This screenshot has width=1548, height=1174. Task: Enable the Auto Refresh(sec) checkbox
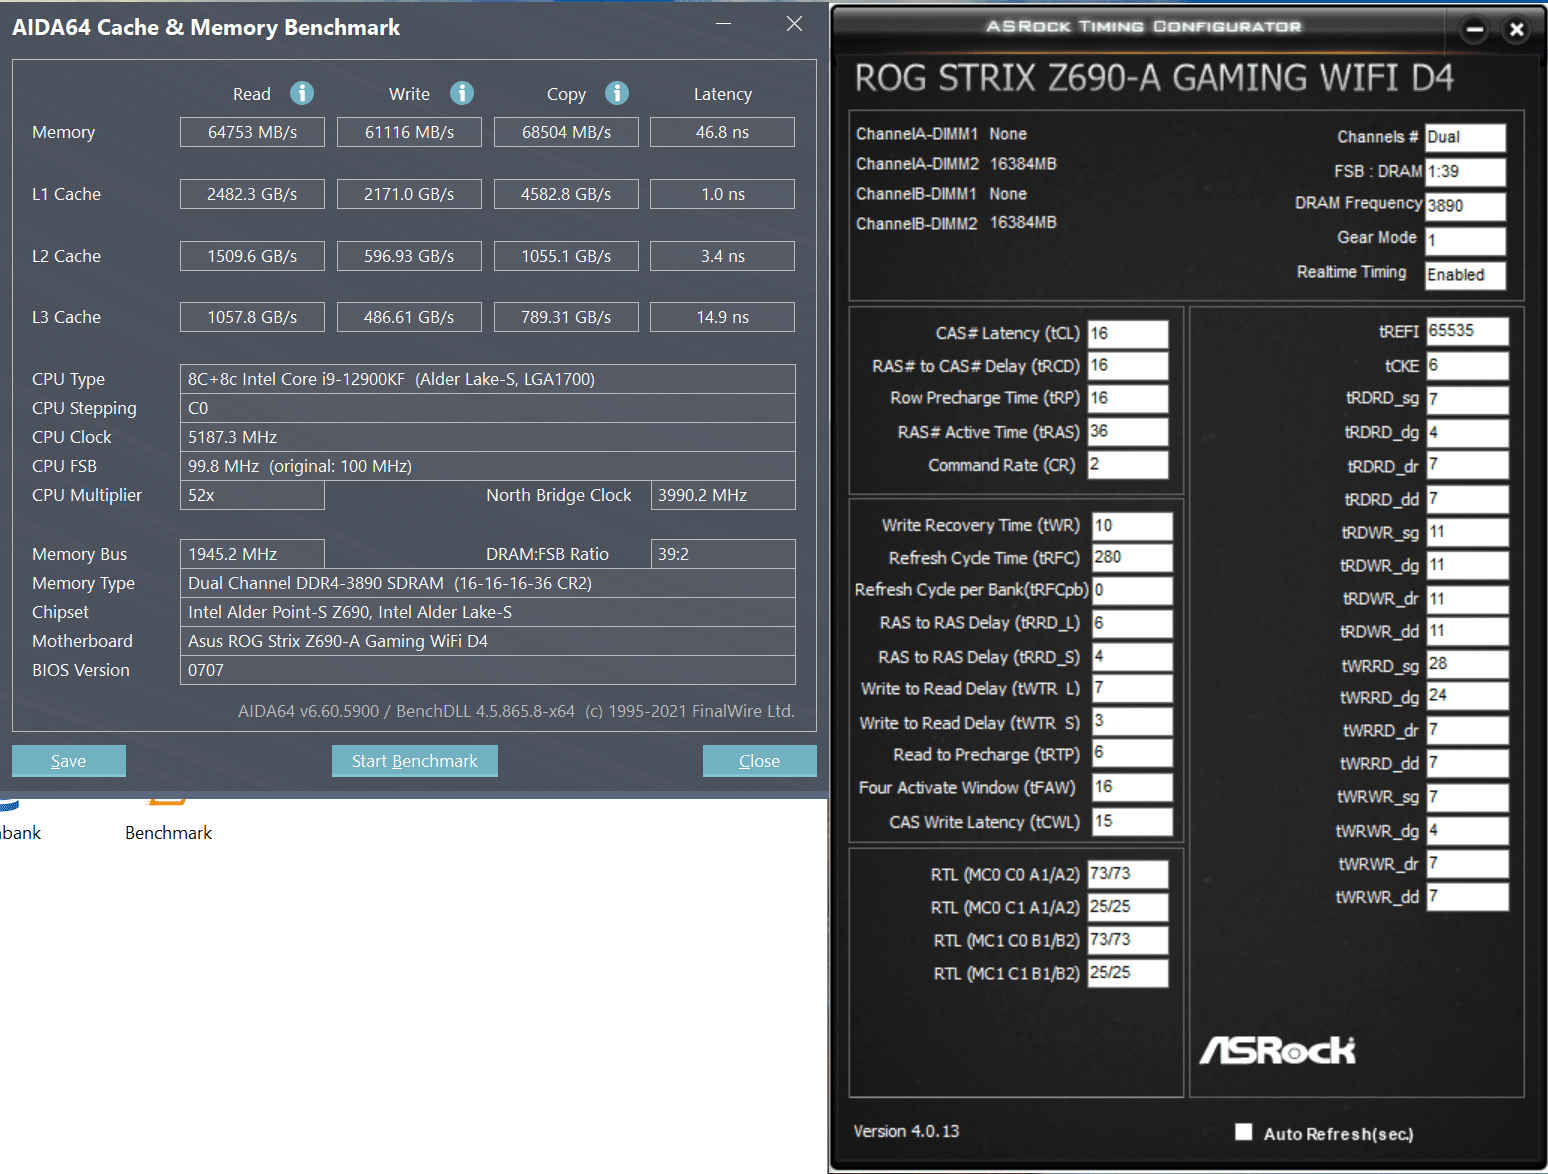(x=1243, y=1132)
